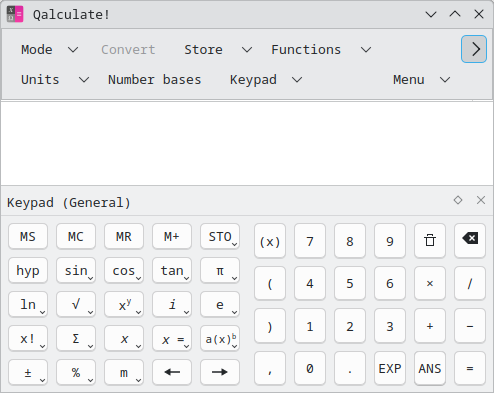
Task: Move cursor right with the right arrow key
Action: [x=220, y=372]
